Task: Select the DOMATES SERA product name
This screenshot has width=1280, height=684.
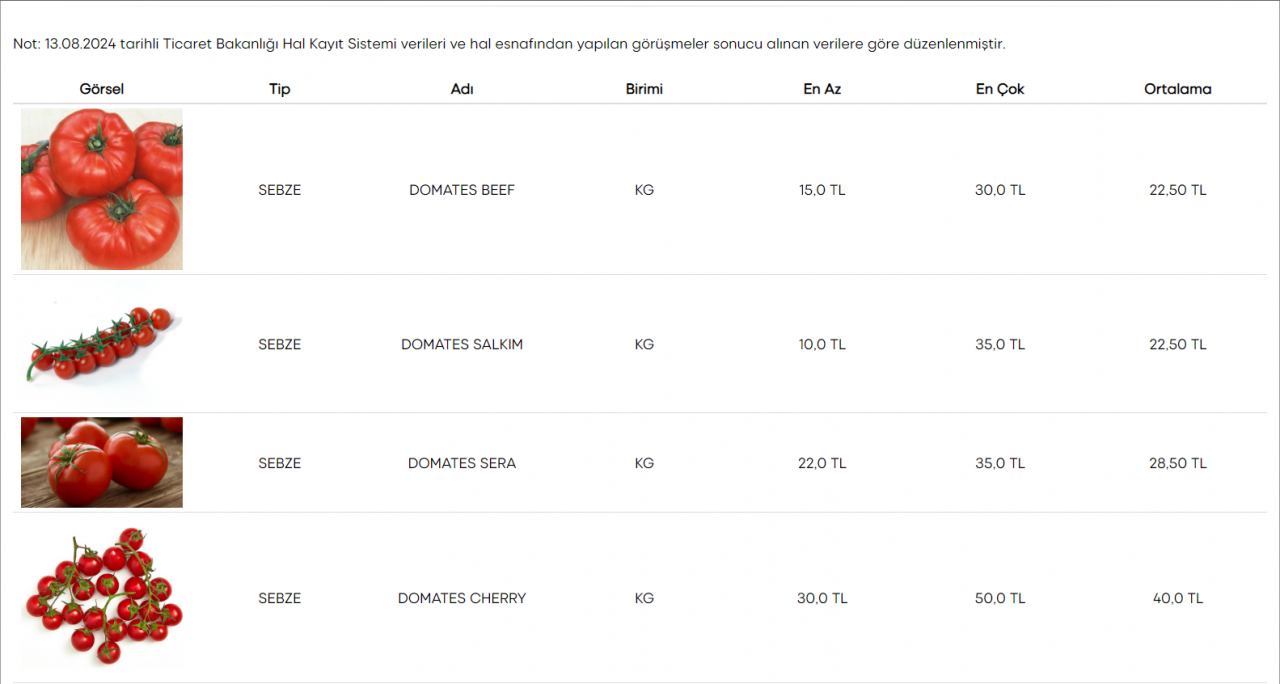Action: pos(462,463)
